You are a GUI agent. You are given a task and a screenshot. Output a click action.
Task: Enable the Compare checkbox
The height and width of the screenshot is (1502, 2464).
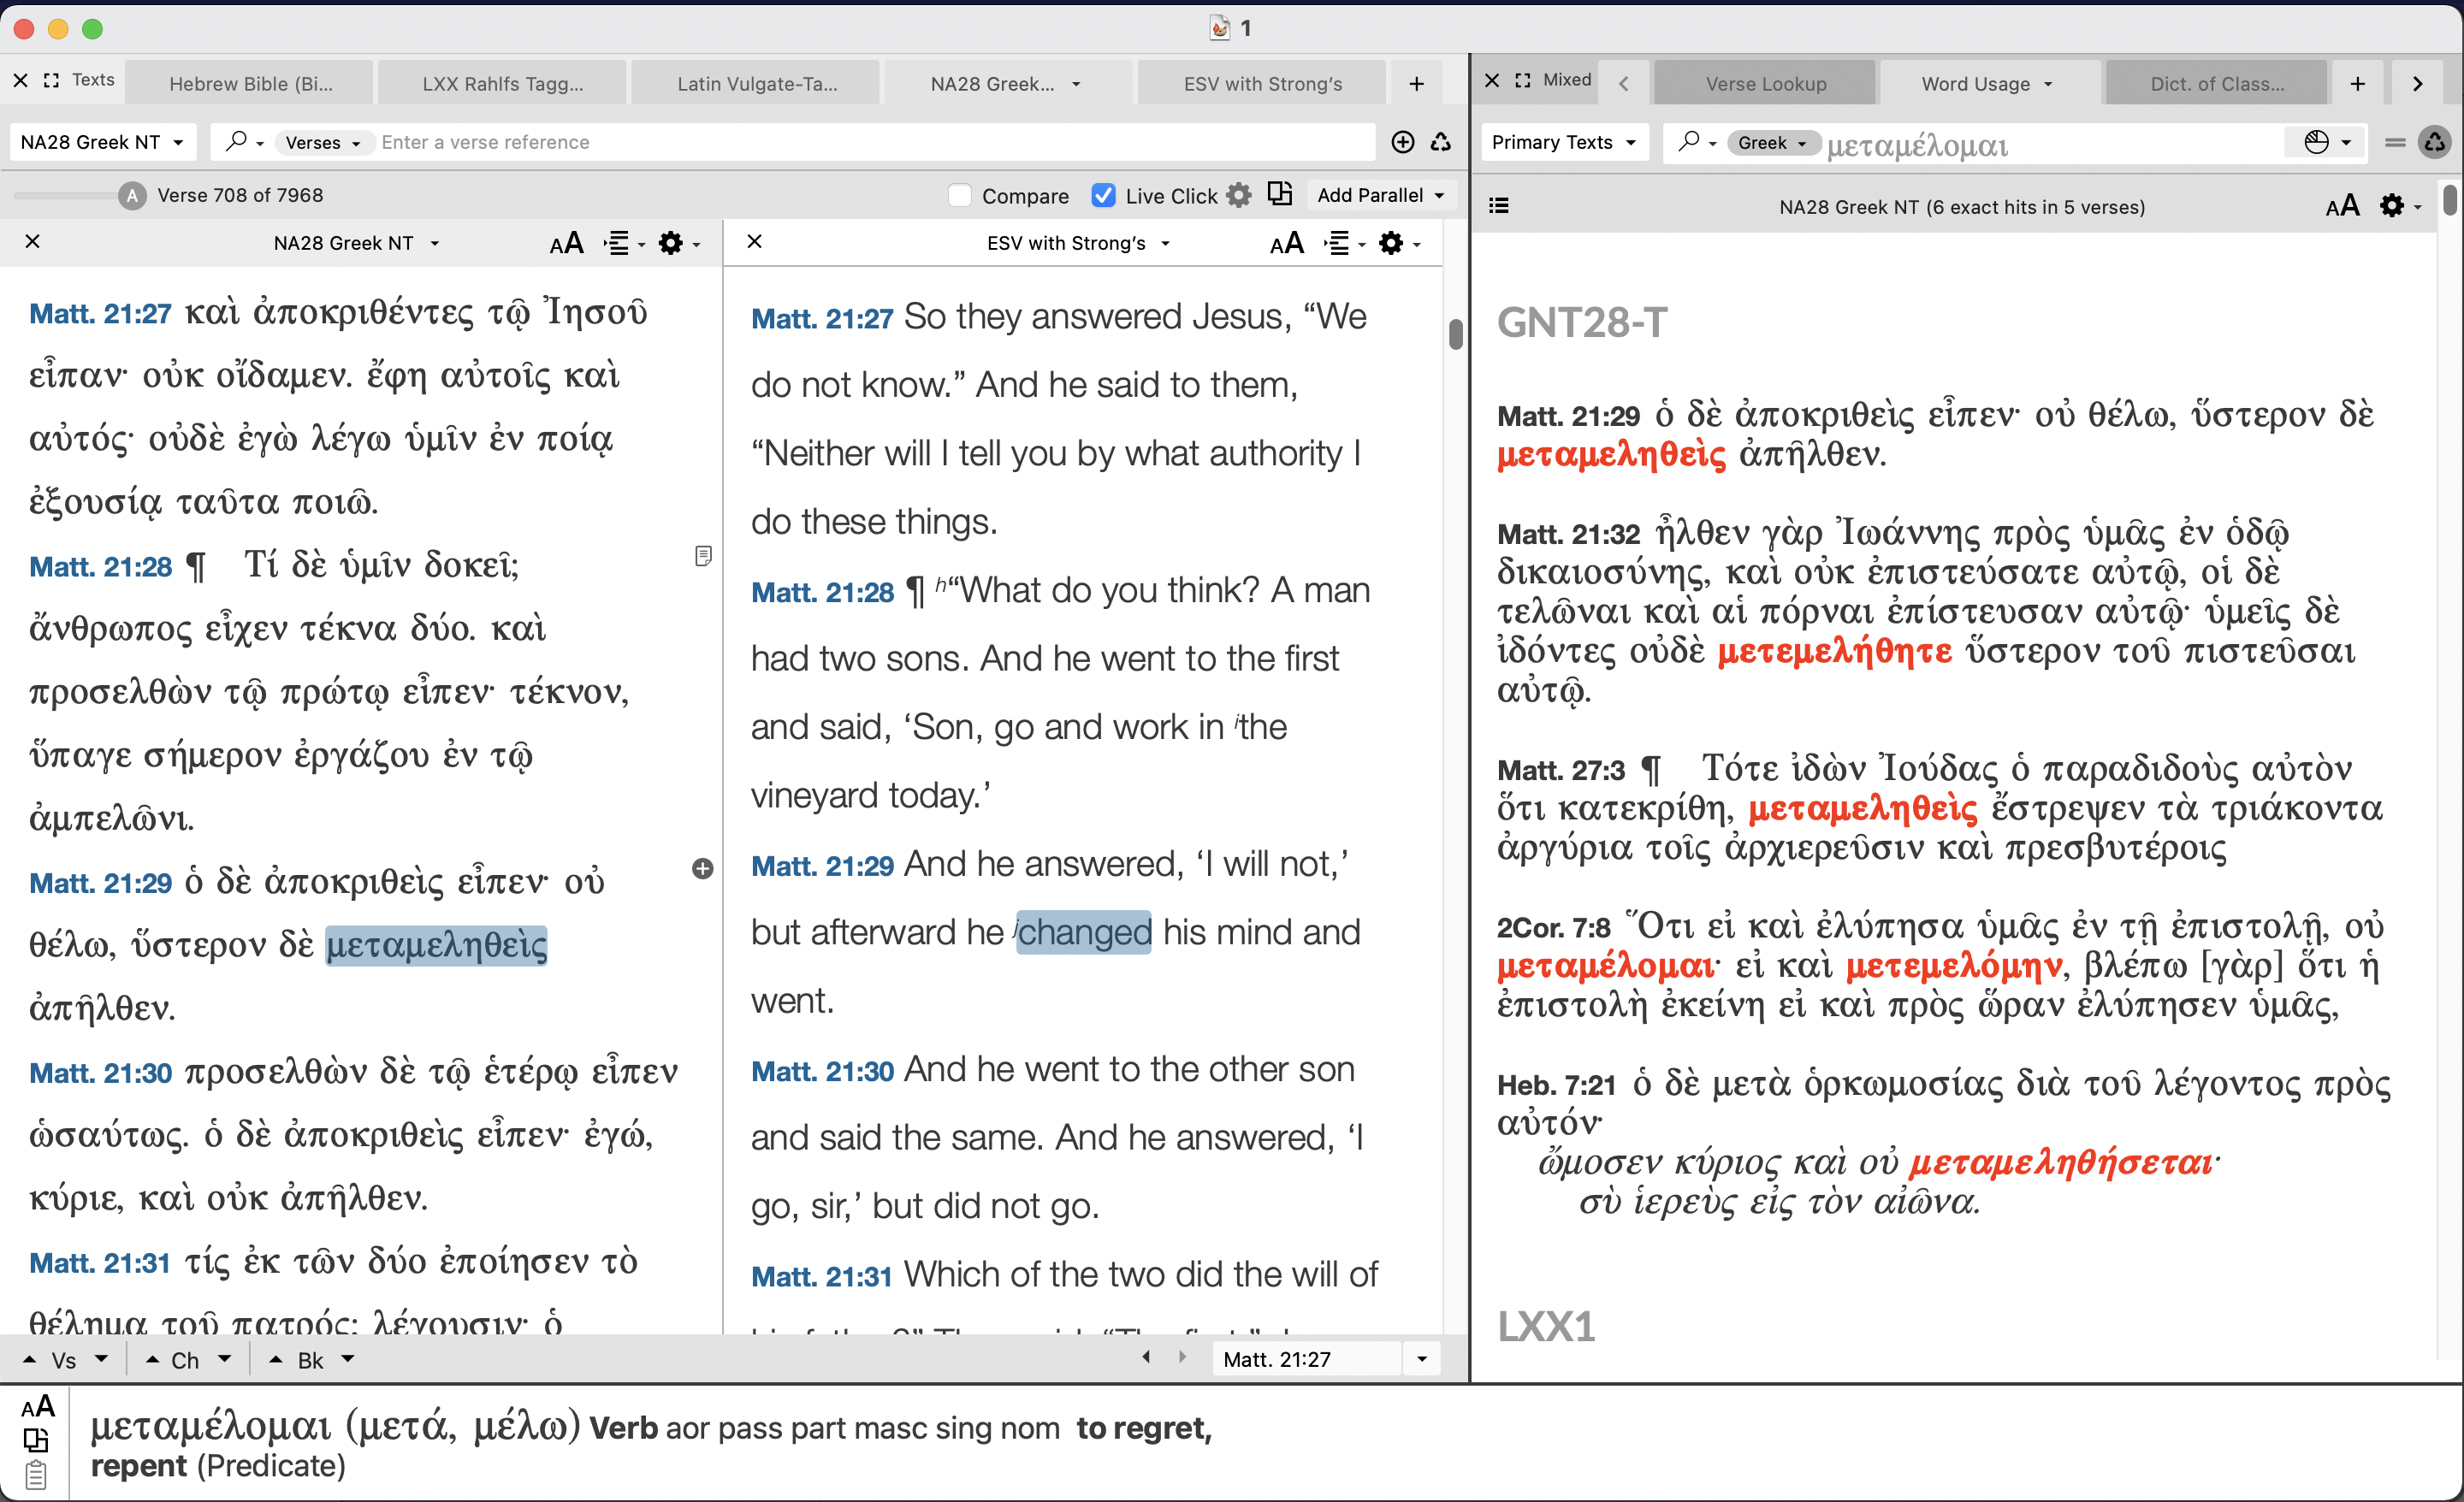click(960, 195)
